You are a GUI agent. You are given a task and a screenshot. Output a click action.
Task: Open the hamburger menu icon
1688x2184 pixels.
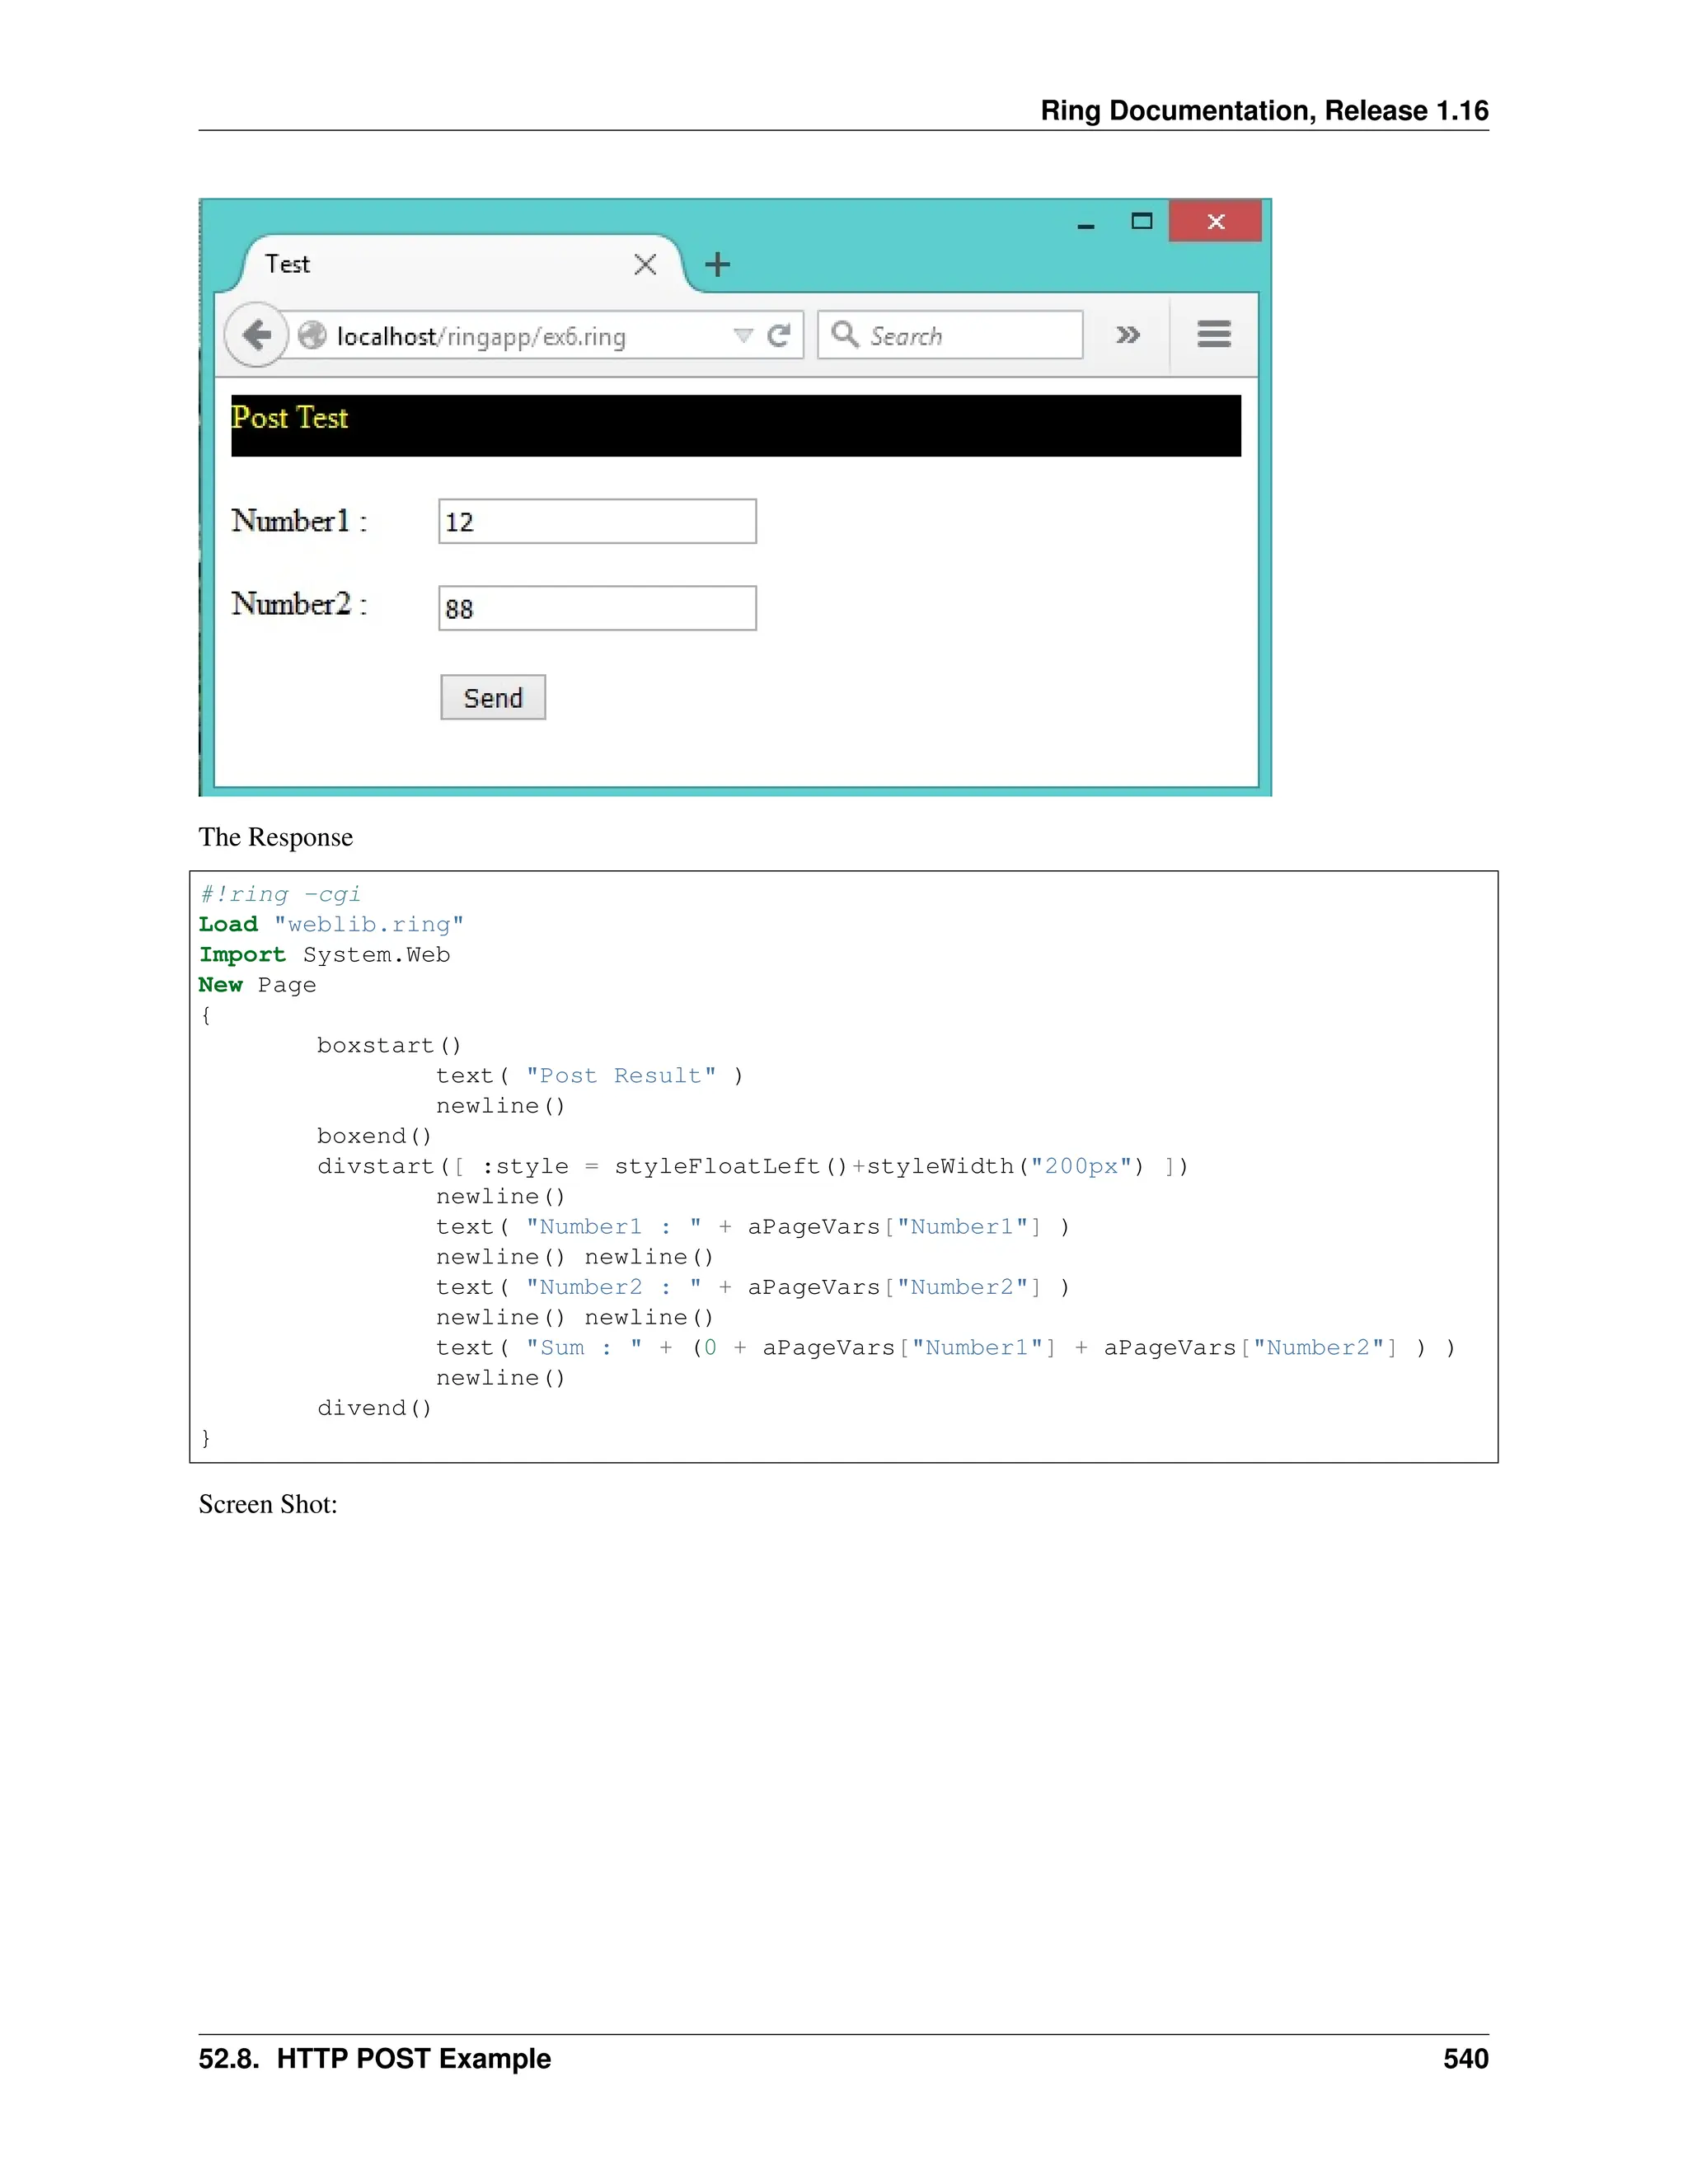click(x=1213, y=334)
